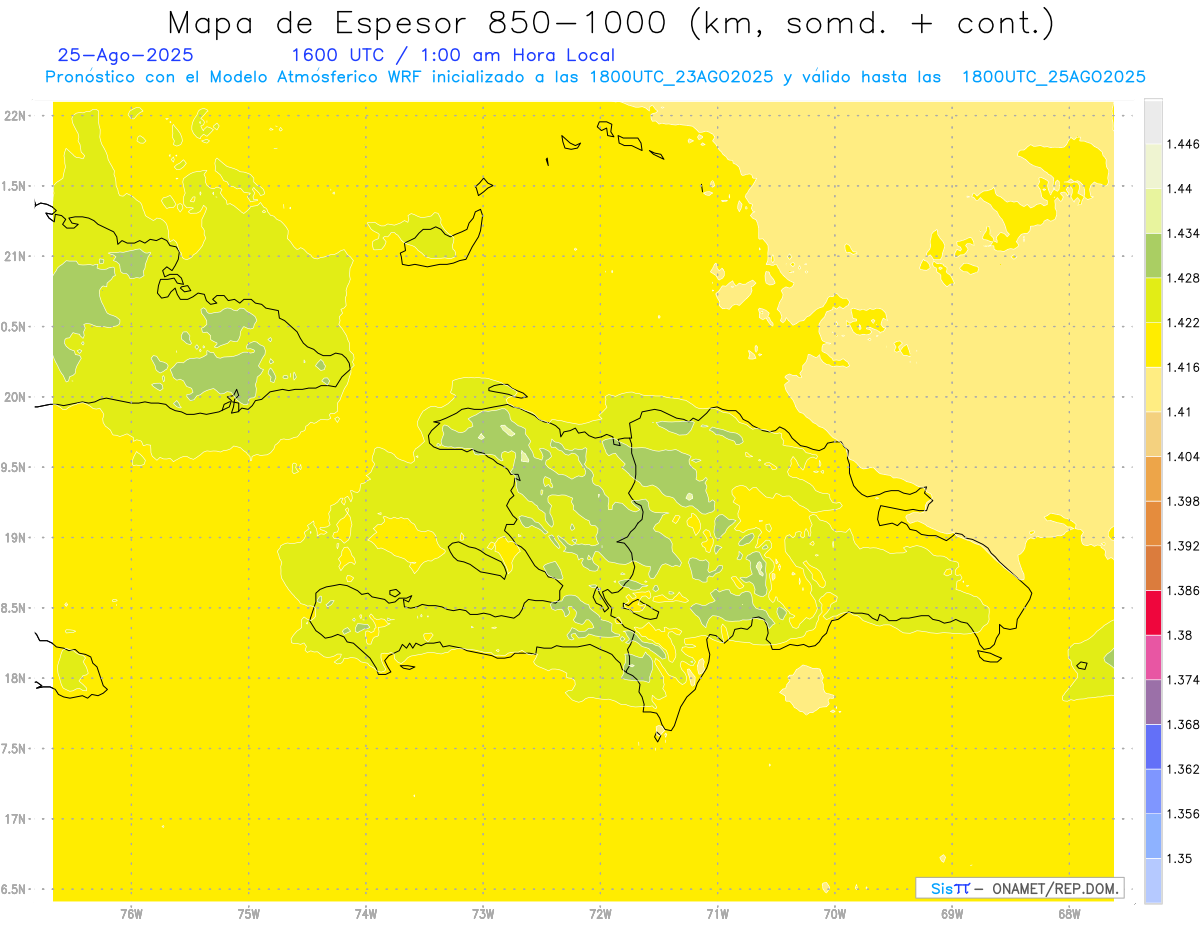1200x927 pixels.
Task: Click the '22N' latitude label
Action: [17, 116]
